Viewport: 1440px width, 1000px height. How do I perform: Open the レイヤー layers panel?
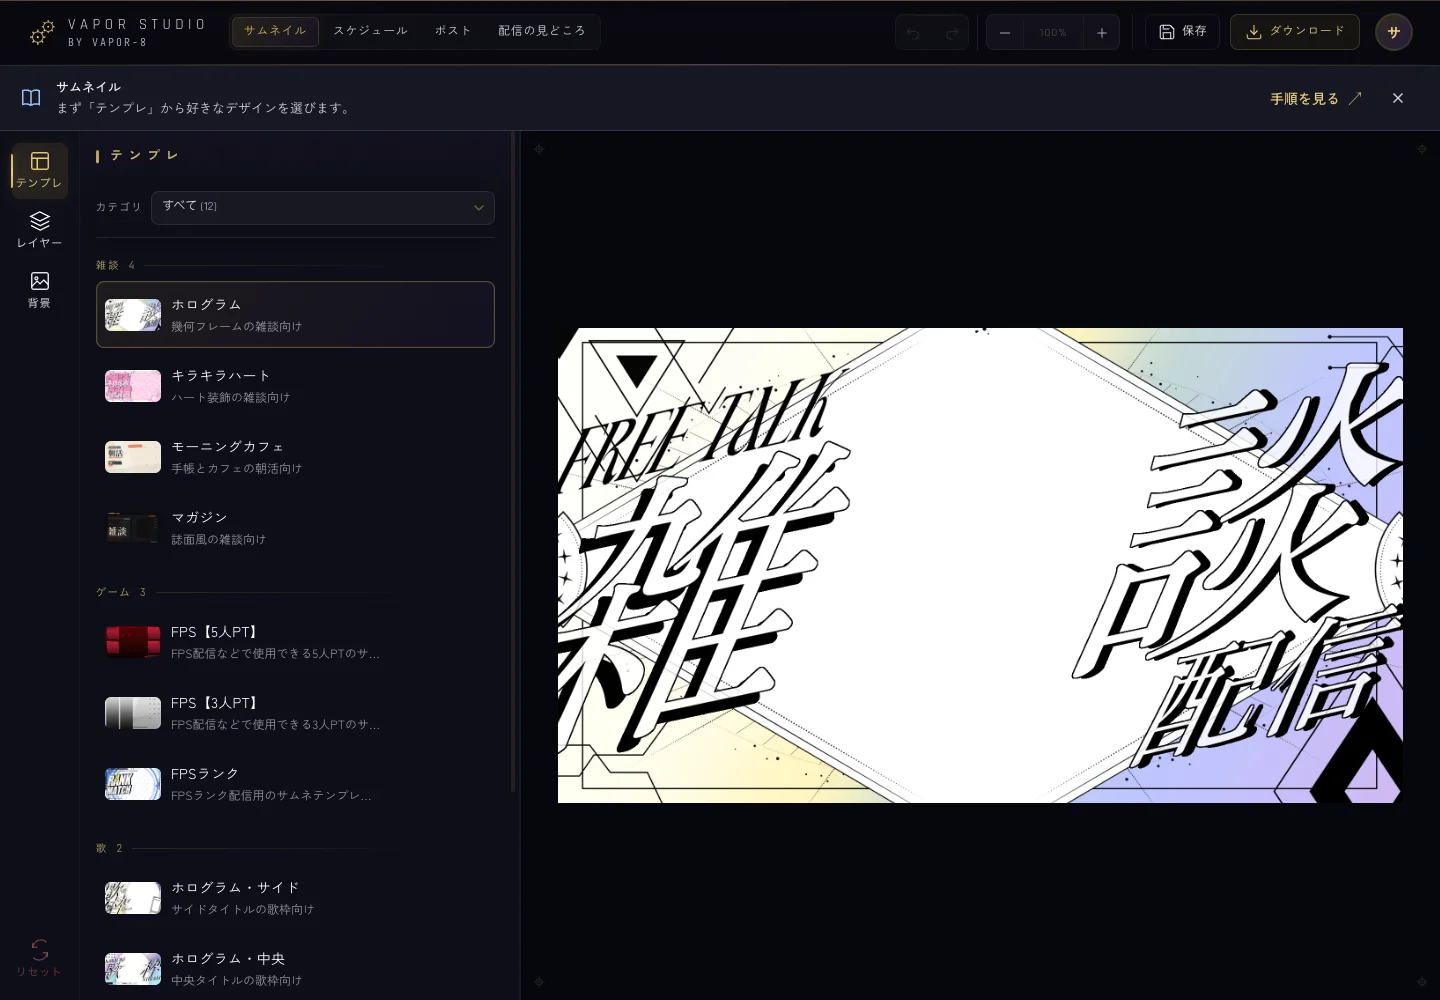tap(40, 230)
